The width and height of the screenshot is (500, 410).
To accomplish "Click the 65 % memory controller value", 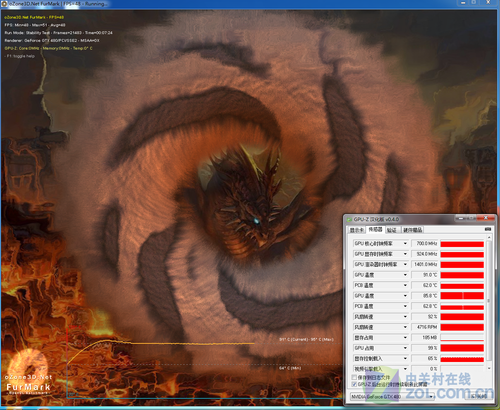I will tap(425, 359).
